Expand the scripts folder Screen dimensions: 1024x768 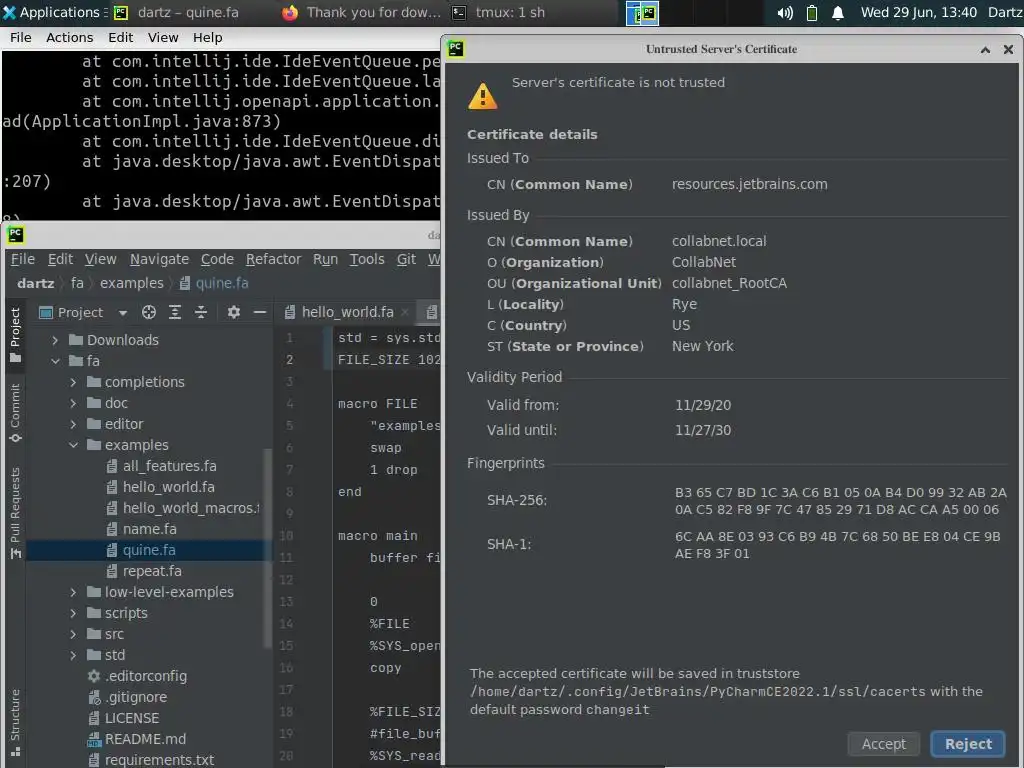(x=73, y=613)
